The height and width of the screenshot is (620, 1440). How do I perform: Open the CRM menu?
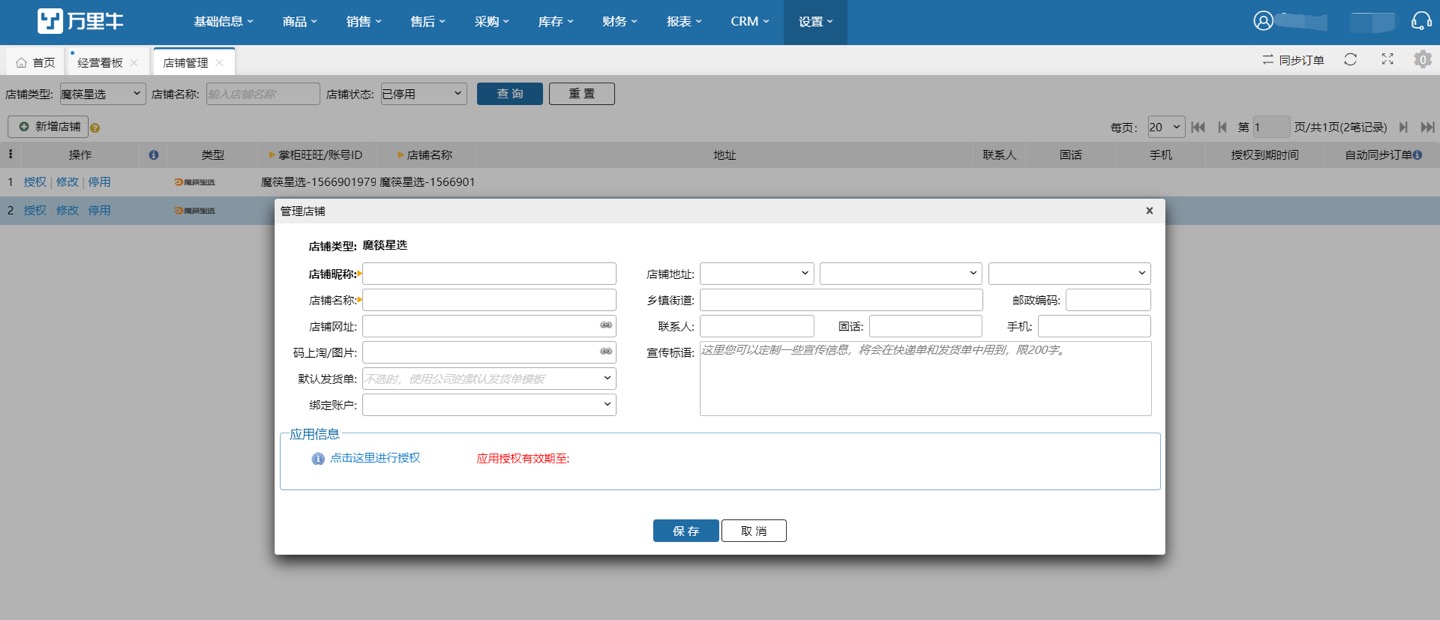click(750, 21)
